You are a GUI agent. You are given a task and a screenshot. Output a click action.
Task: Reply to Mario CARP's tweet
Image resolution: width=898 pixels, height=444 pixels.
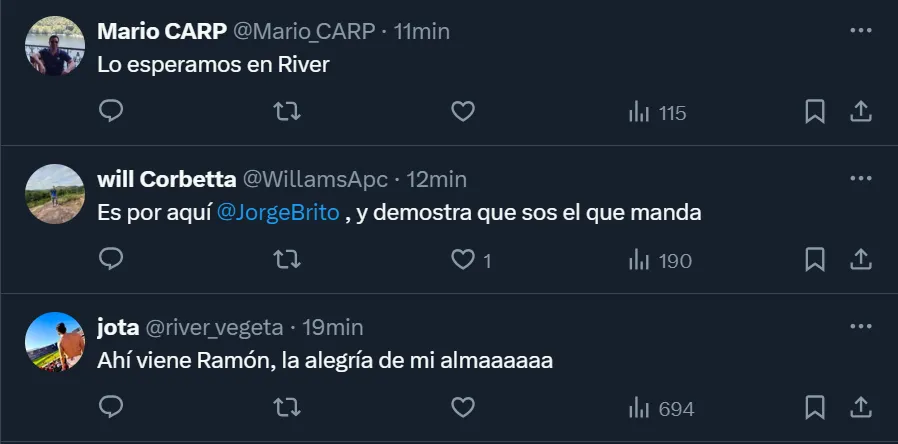click(112, 112)
